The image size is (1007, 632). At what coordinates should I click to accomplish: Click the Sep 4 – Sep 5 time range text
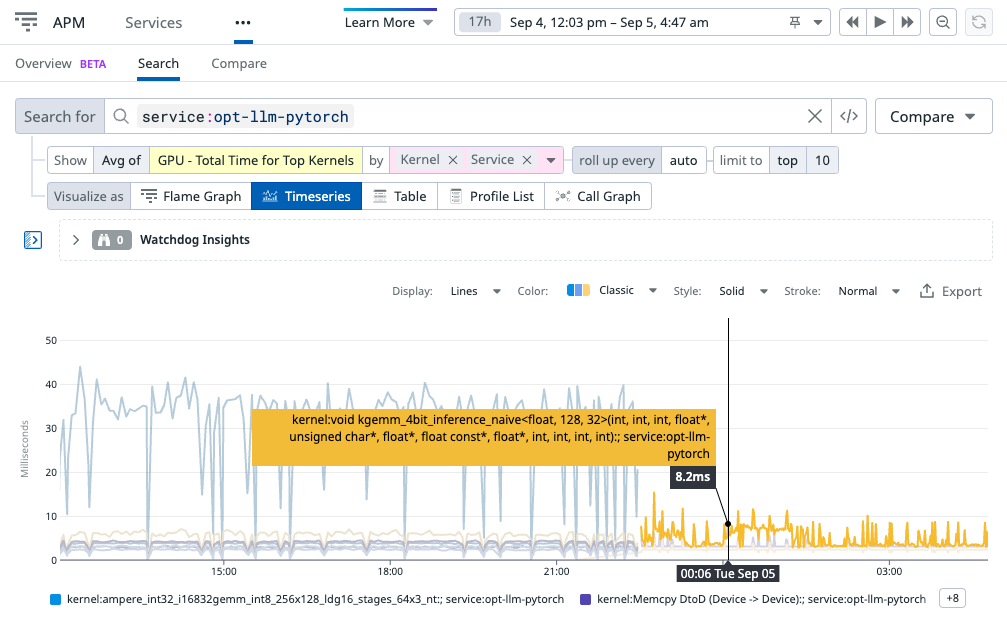point(609,22)
